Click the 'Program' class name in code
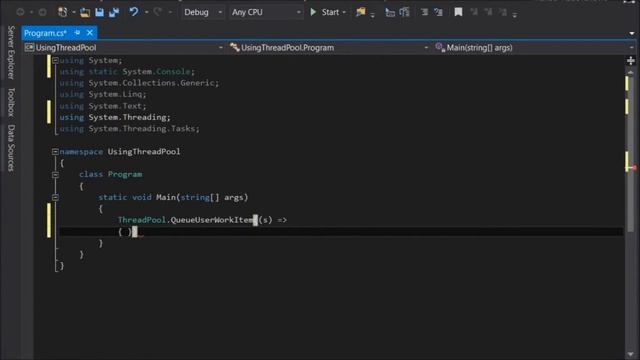The width and height of the screenshot is (640, 360). [125, 174]
